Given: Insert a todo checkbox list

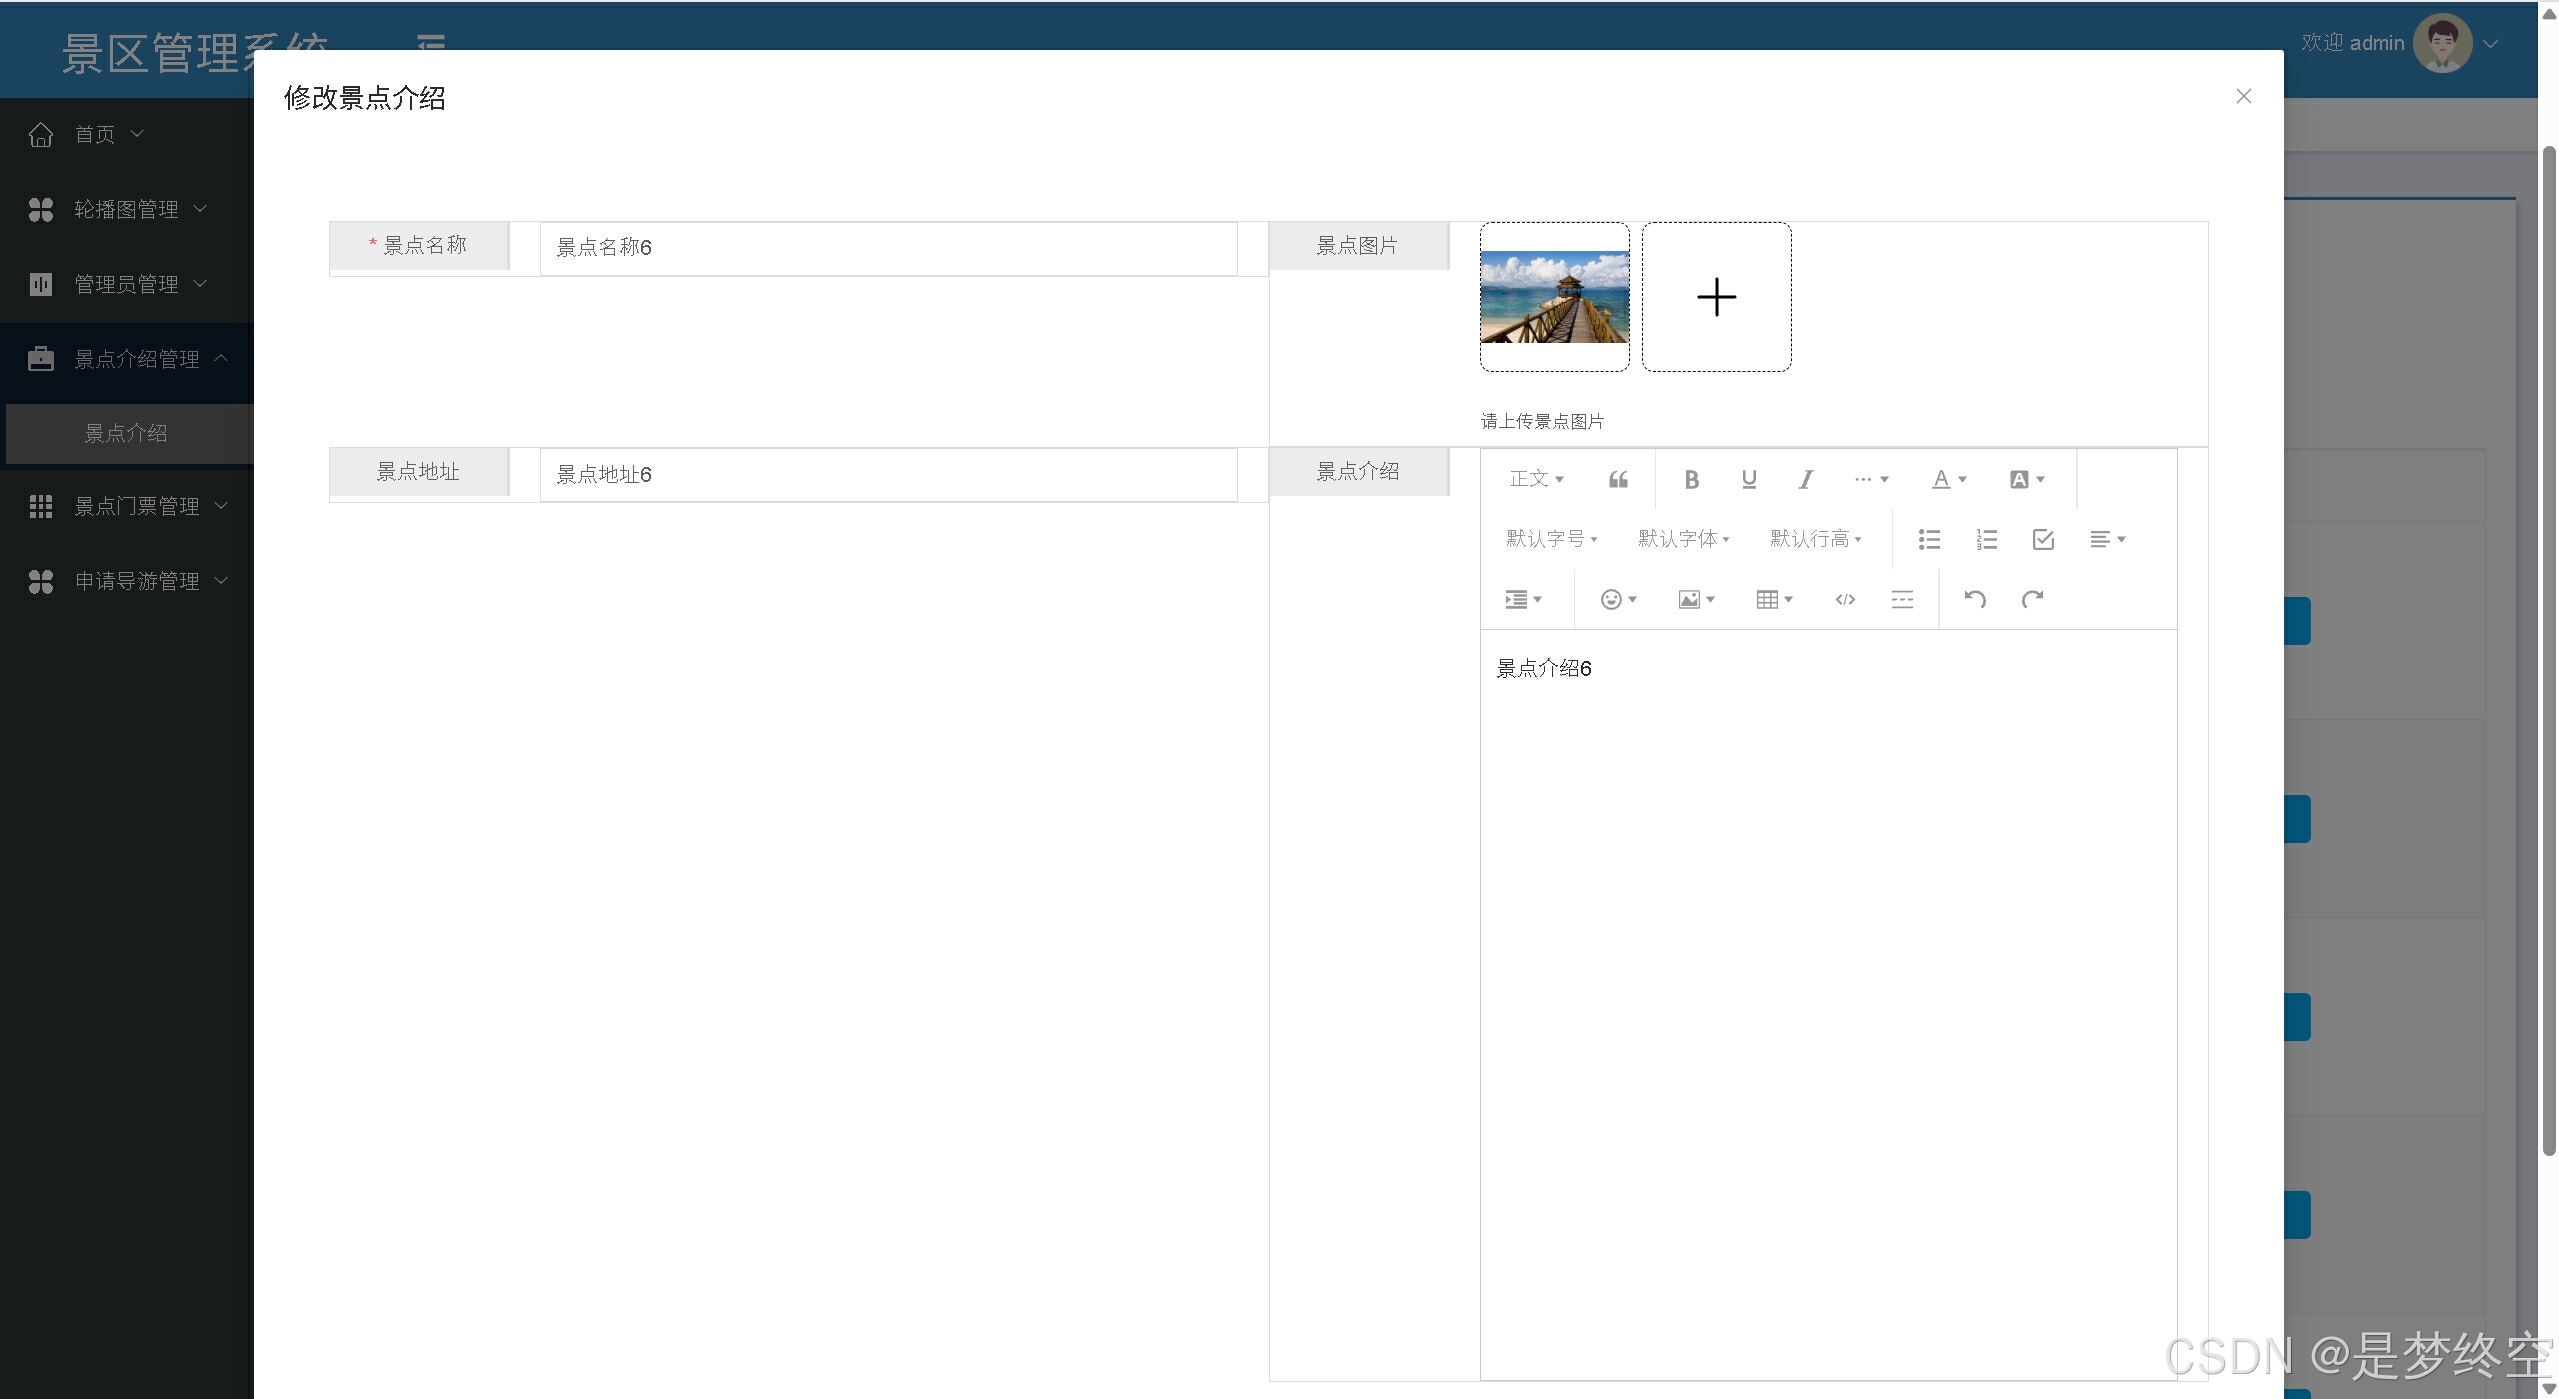Looking at the screenshot, I should [x=2043, y=540].
